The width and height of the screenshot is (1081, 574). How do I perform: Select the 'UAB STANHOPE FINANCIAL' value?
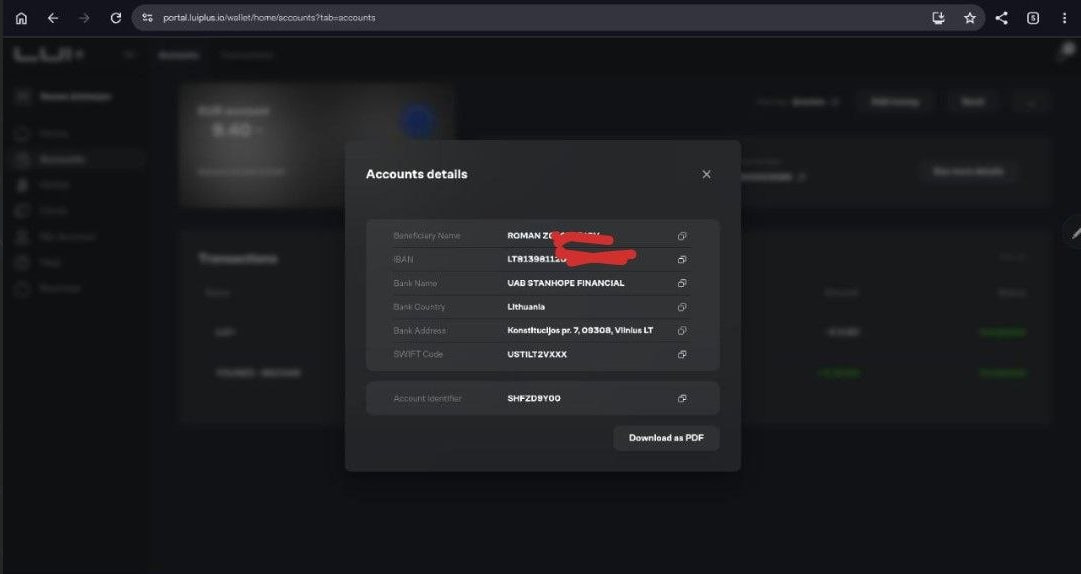point(566,283)
